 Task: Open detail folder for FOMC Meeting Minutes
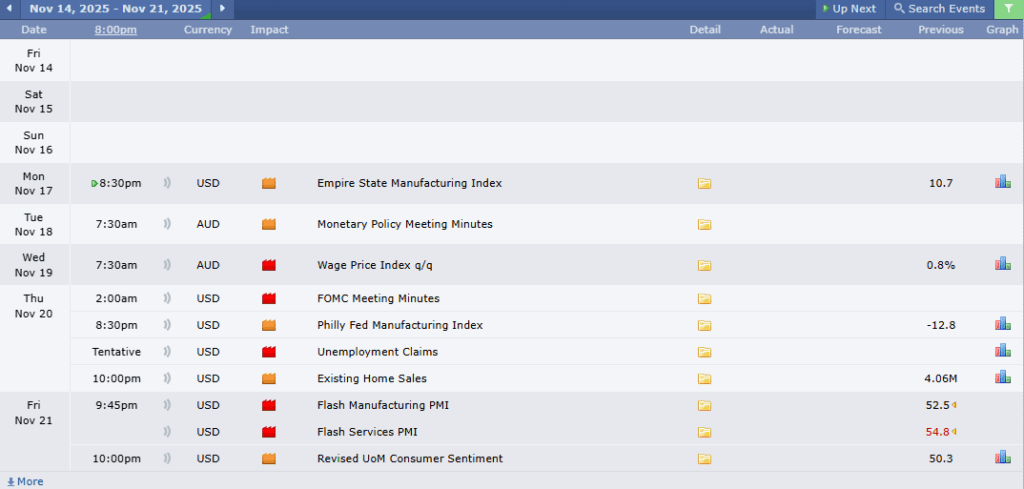click(704, 298)
